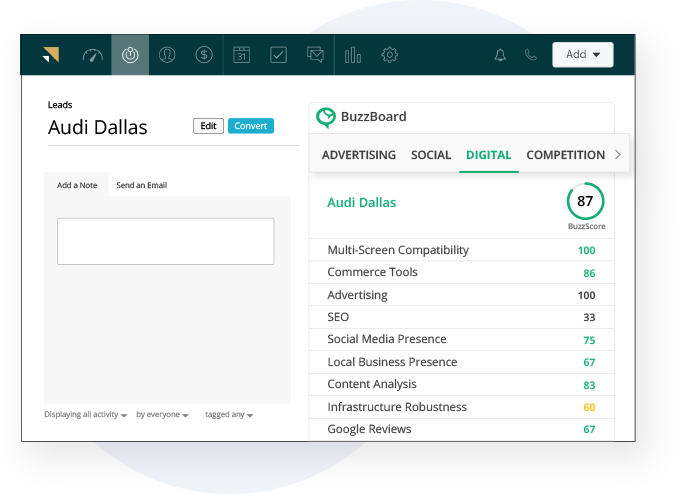The height and width of the screenshot is (494, 680).
Task: Switch to the SOCIAL tab
Action: click(x=431, y=155)
